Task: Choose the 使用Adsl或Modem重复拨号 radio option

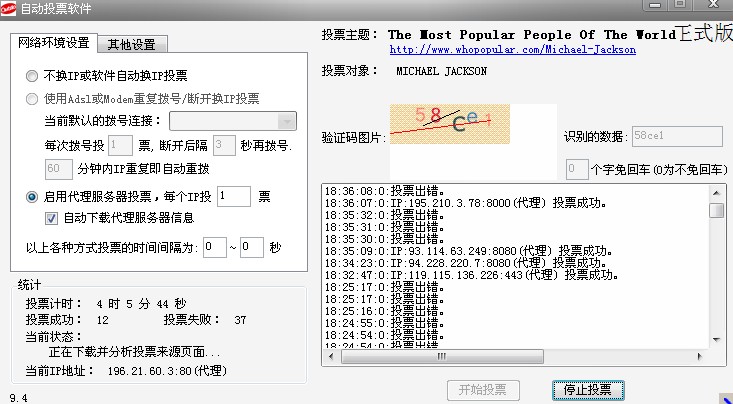Action: (33, 98)
